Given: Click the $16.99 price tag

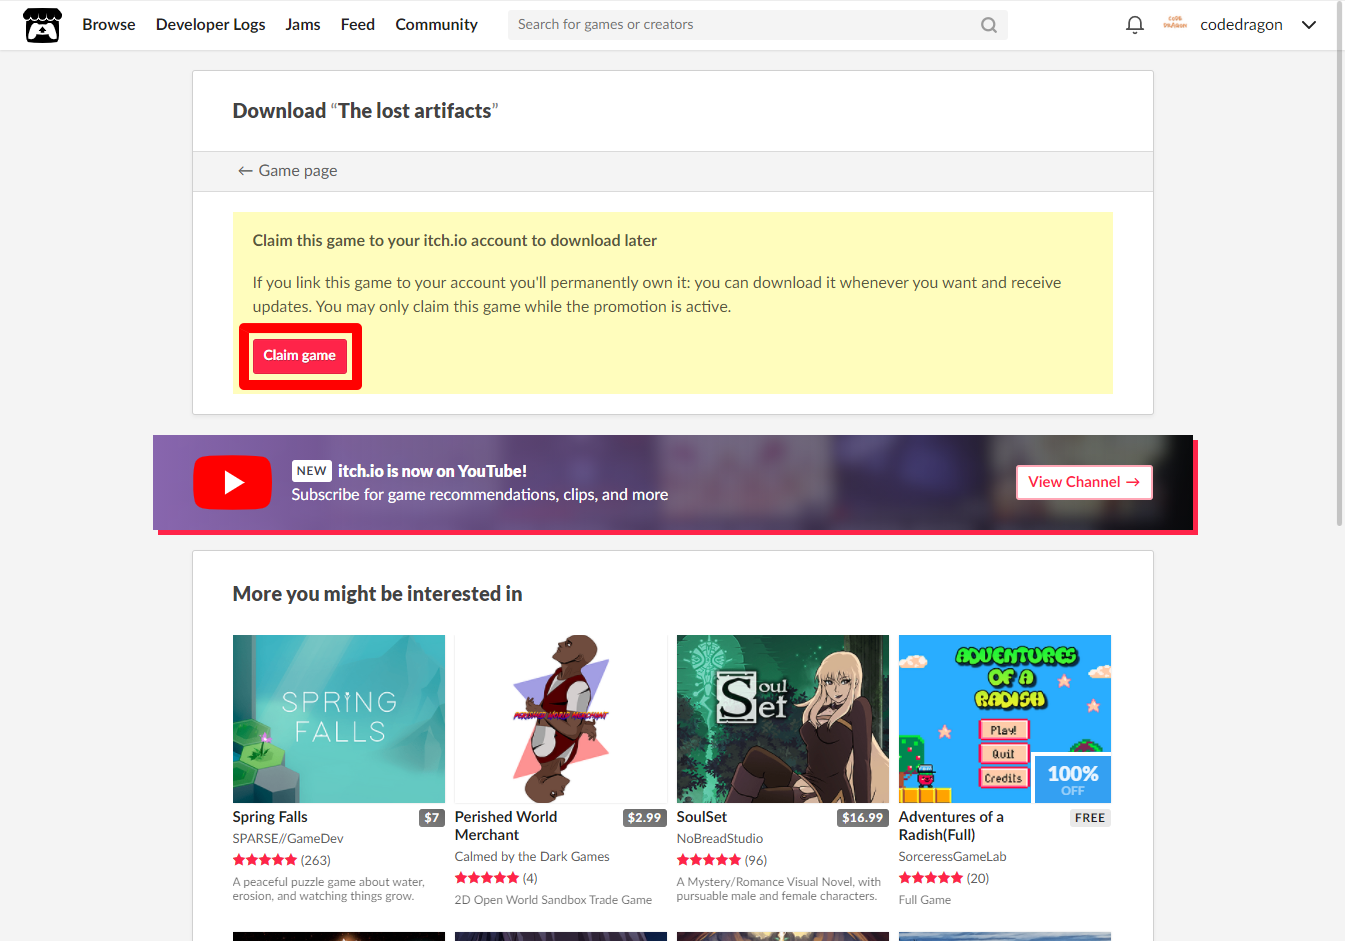Looking at the screenshot, I should click(x=863, y=818).
